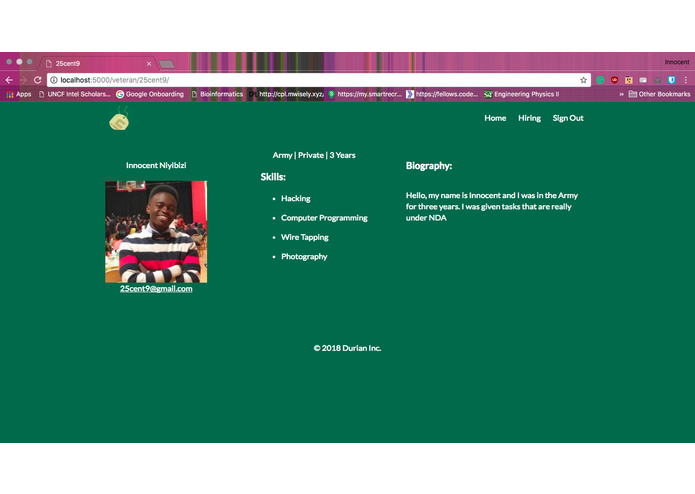The width and height of the screenshot is (695, 494).
Task: Click the Photography skill item
Action: pyautogui.click(x=304, y=257)
